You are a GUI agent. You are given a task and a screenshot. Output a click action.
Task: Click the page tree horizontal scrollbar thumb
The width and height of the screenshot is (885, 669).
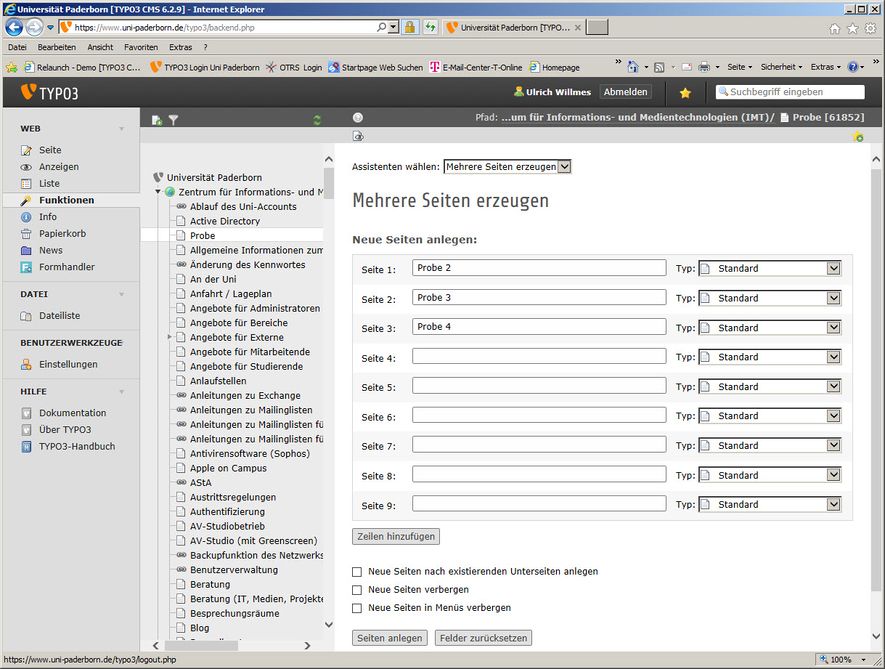[201, 645]
